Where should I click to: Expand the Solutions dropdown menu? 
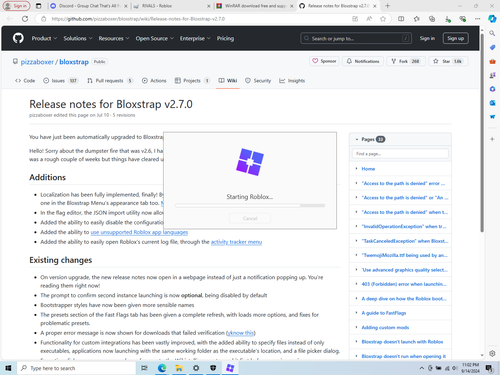click(x=78, y=38)
